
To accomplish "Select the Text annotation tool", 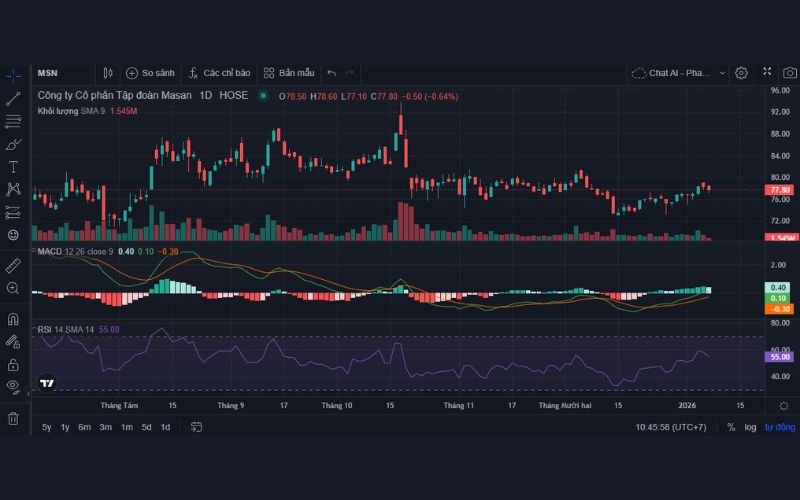I will coord(13,166).
